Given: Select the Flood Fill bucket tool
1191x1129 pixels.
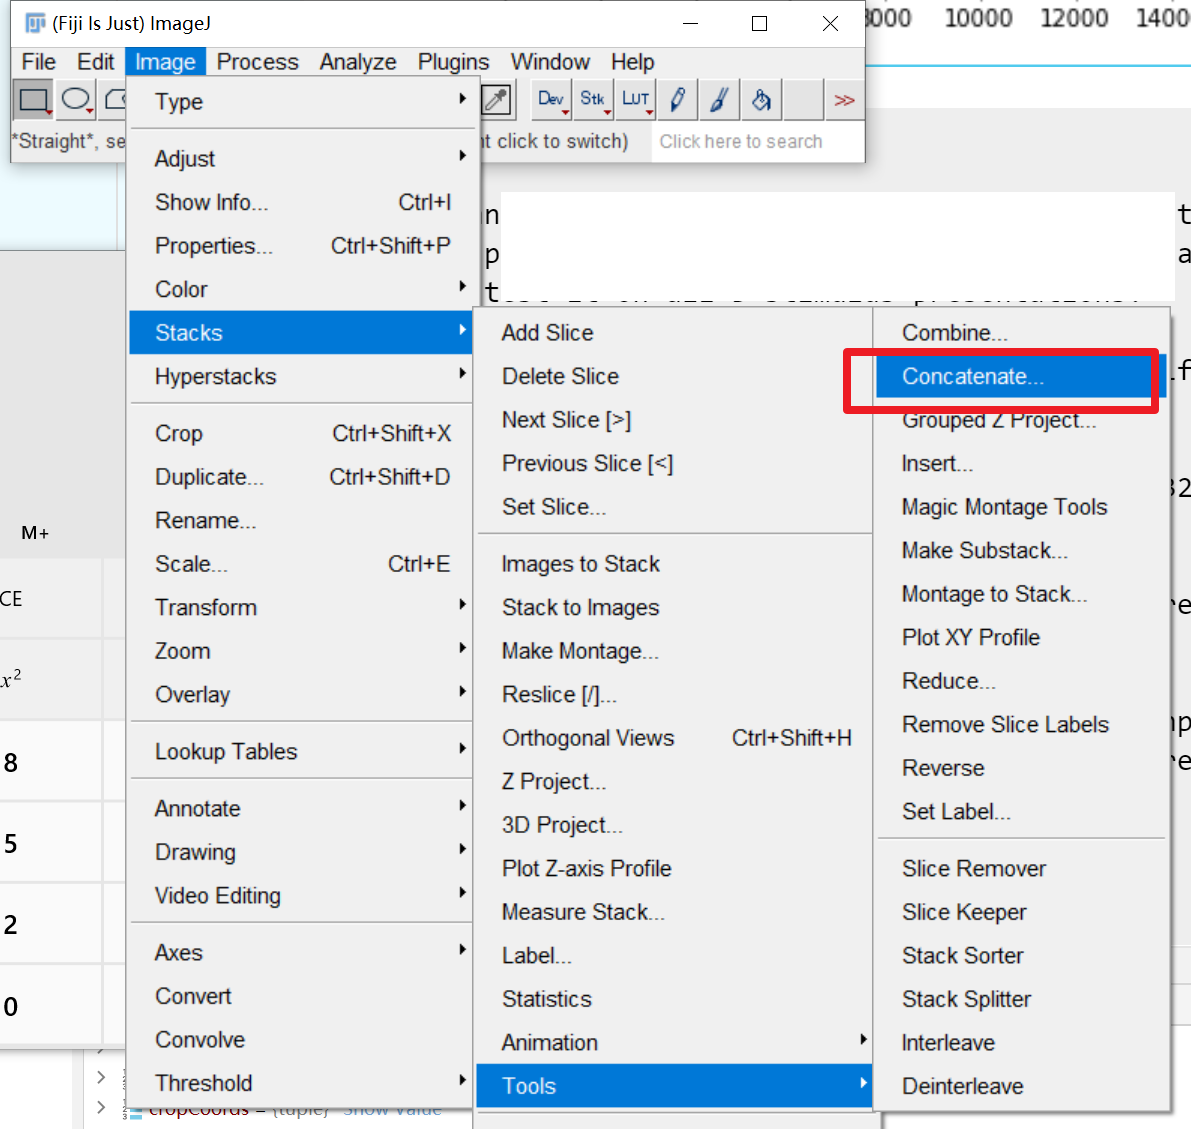Looking at the screenshot, I should pyautogui.click(x=761, y=100).
